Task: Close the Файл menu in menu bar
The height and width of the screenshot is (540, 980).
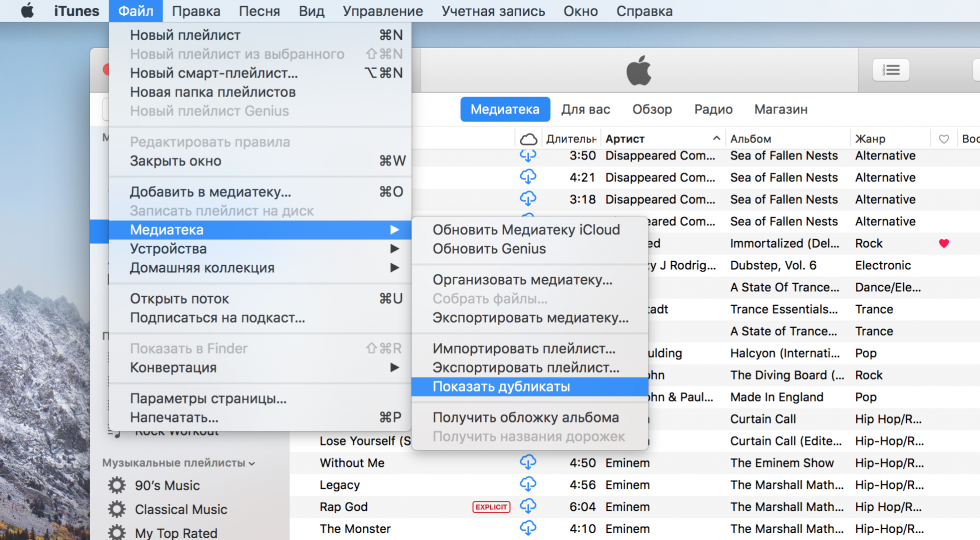Action: point(136,11)
